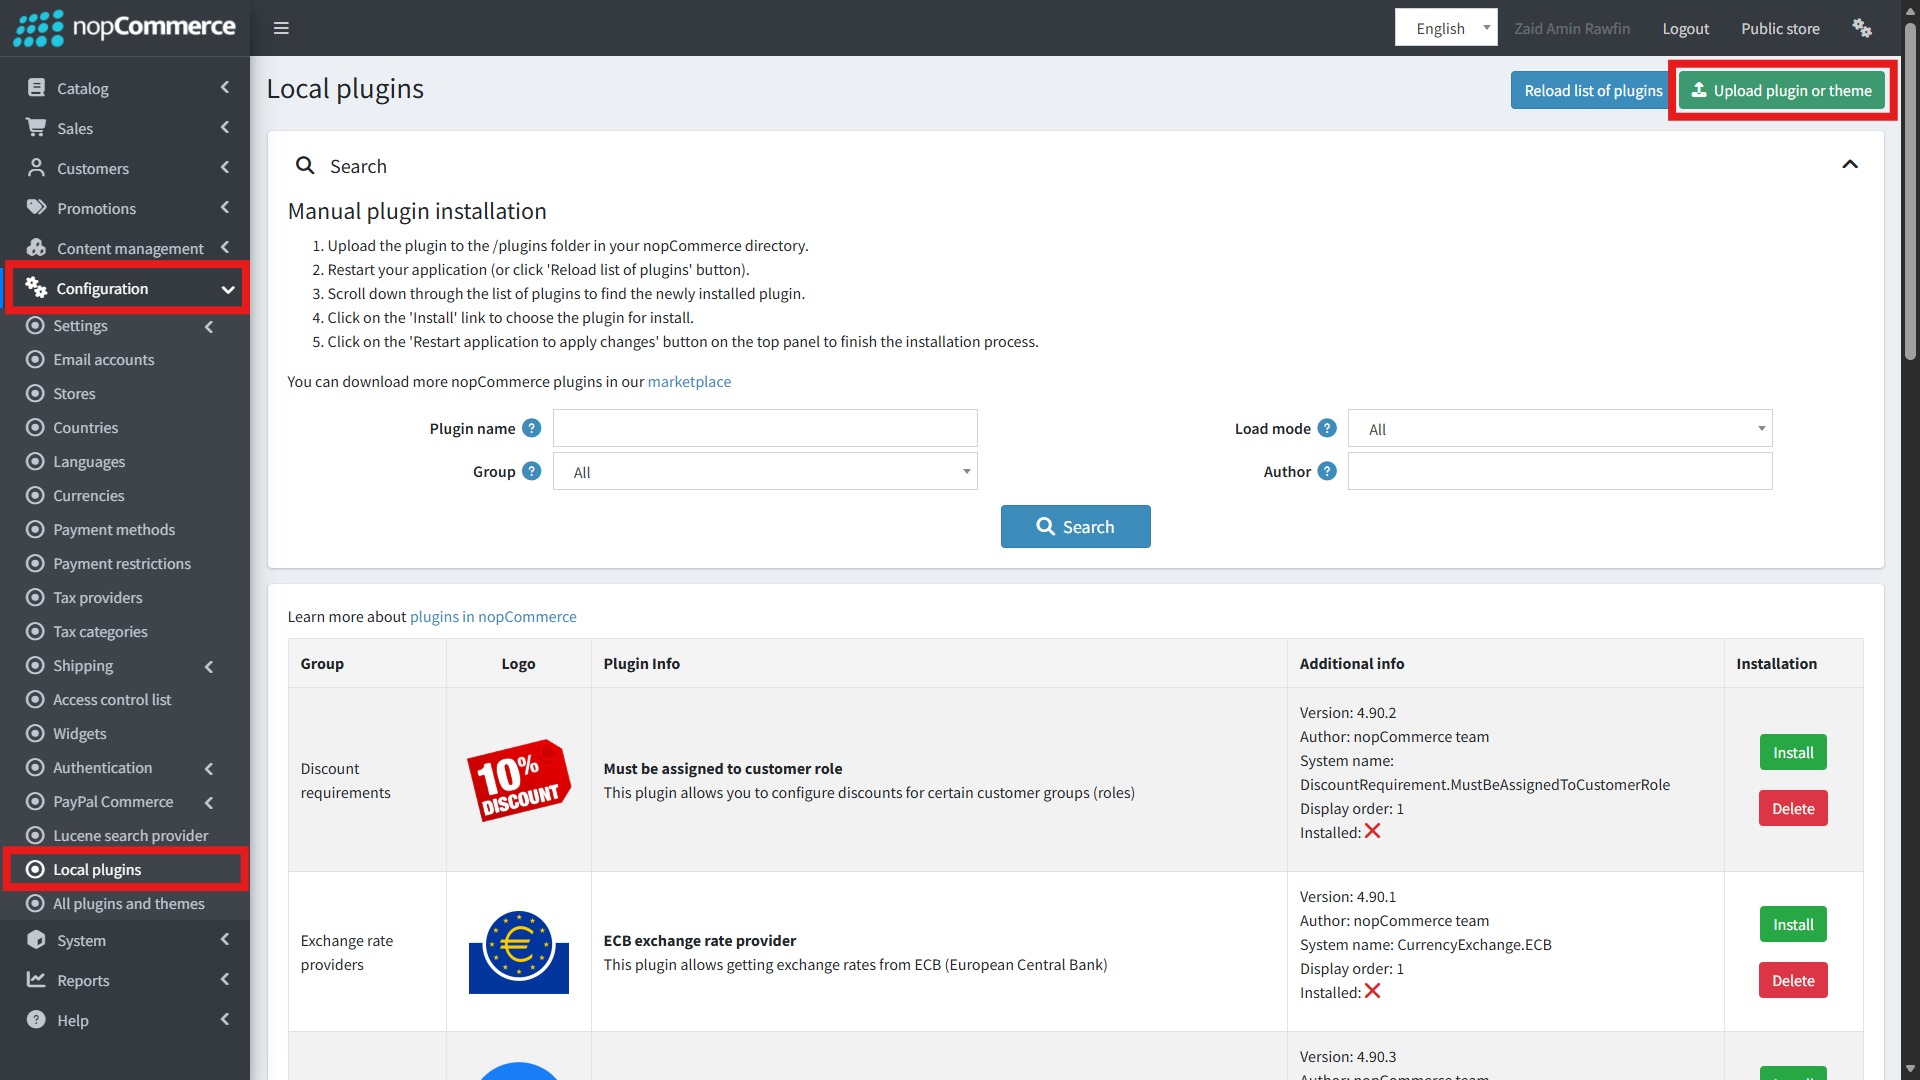Screen dimensions: 1920x1080
Task: Click the blue Search button
Action: [x=1075, y=526]
